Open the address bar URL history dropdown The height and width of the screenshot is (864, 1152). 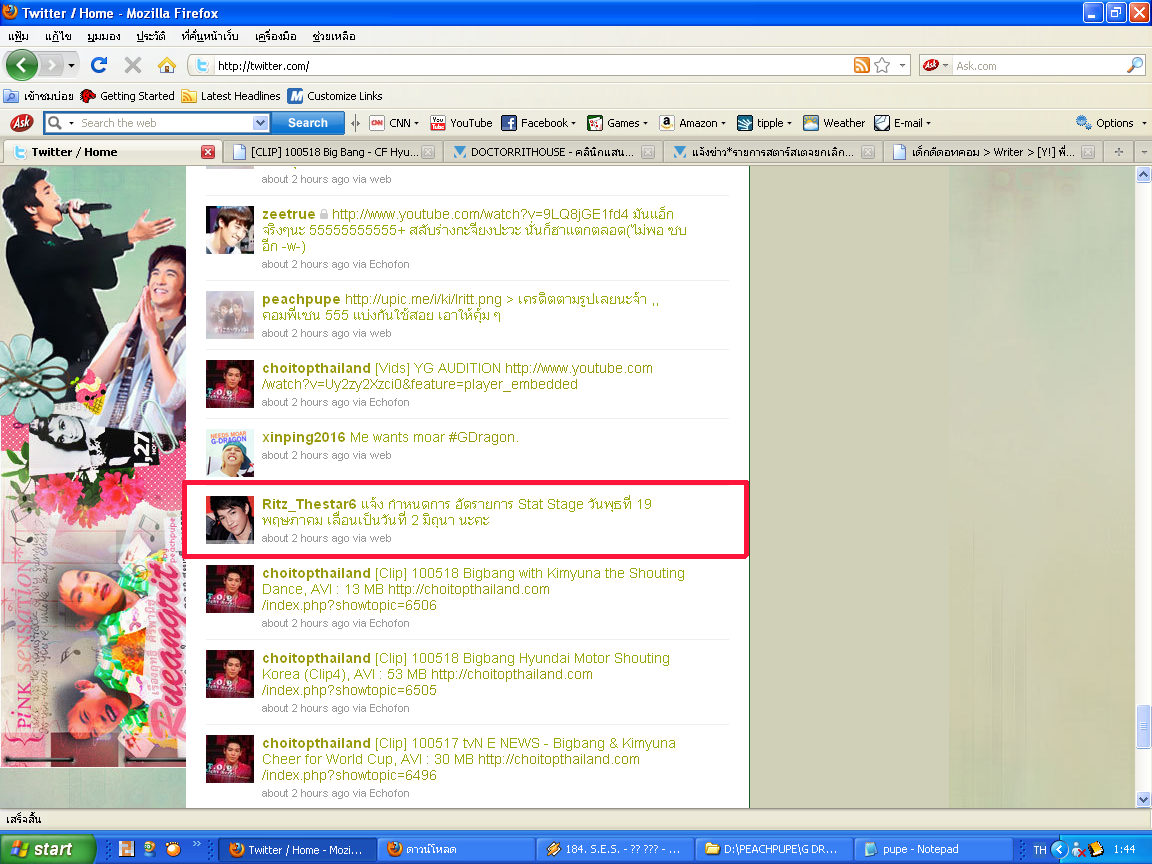pyautogui.click(x=902, y=65)
